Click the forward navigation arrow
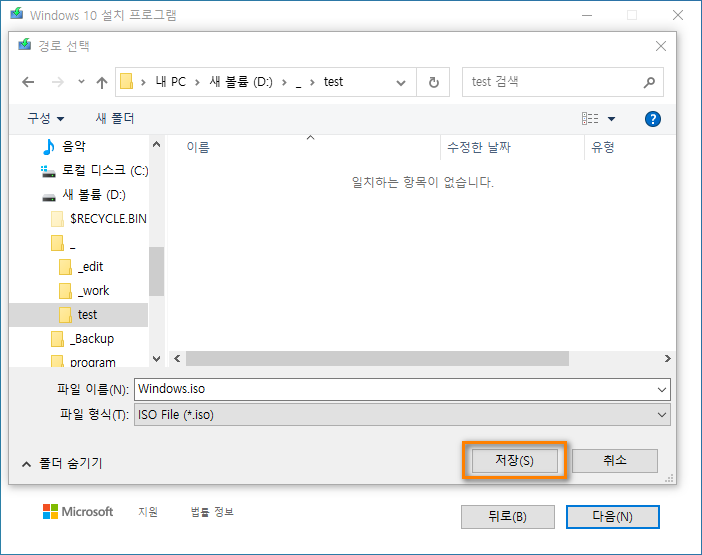The image size is (702, 555). 58,82
